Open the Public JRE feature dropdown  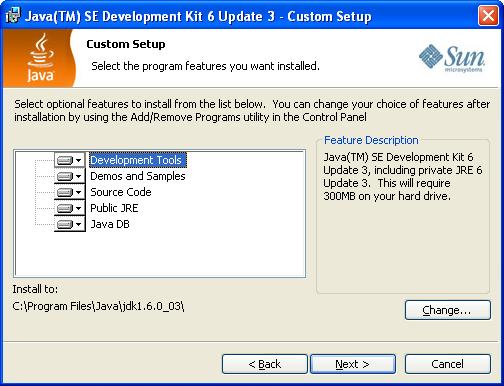click(x=70, y=208)
